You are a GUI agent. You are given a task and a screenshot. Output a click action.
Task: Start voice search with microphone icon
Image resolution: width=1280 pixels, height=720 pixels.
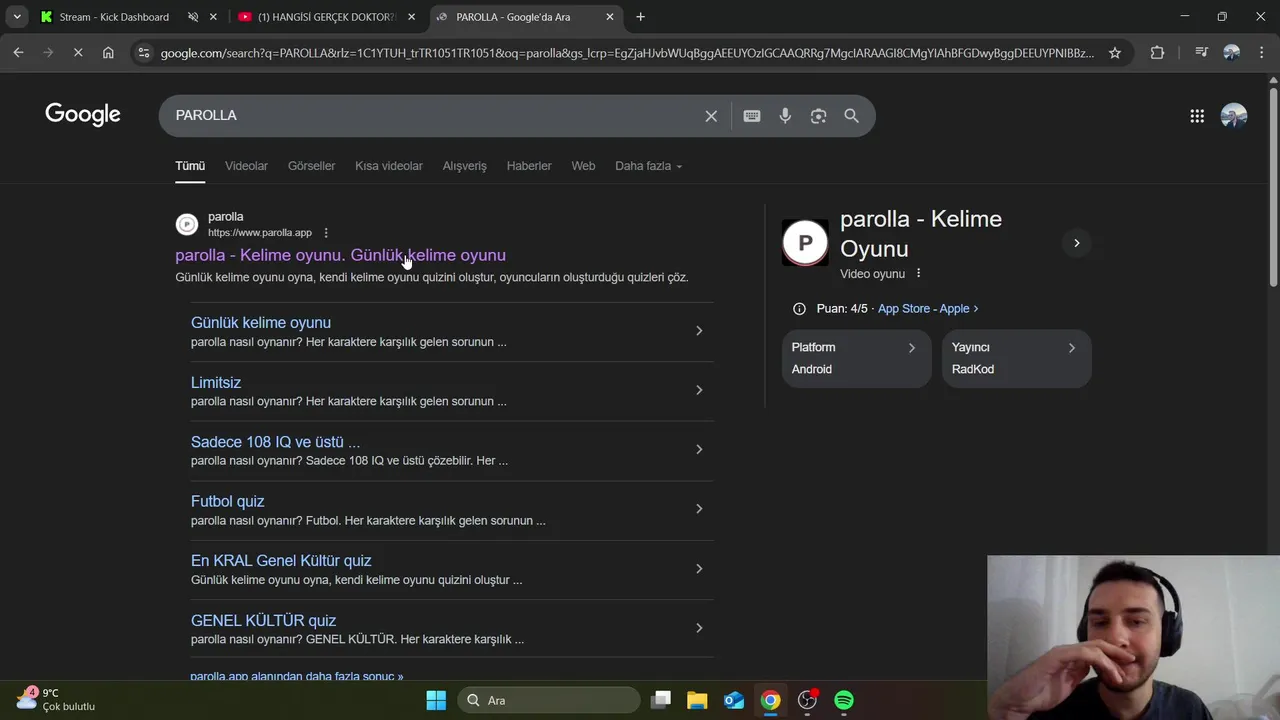(785, 116)
